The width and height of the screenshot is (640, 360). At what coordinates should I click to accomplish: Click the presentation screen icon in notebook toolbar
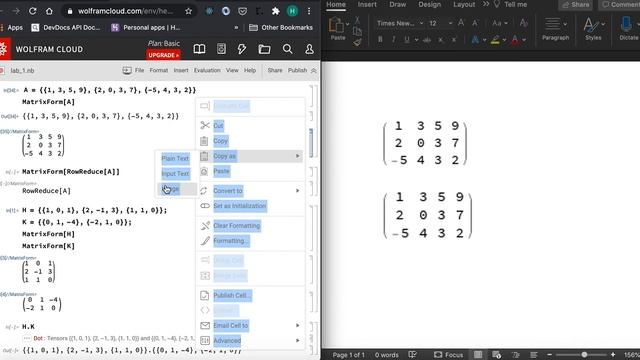coord(127,71)
